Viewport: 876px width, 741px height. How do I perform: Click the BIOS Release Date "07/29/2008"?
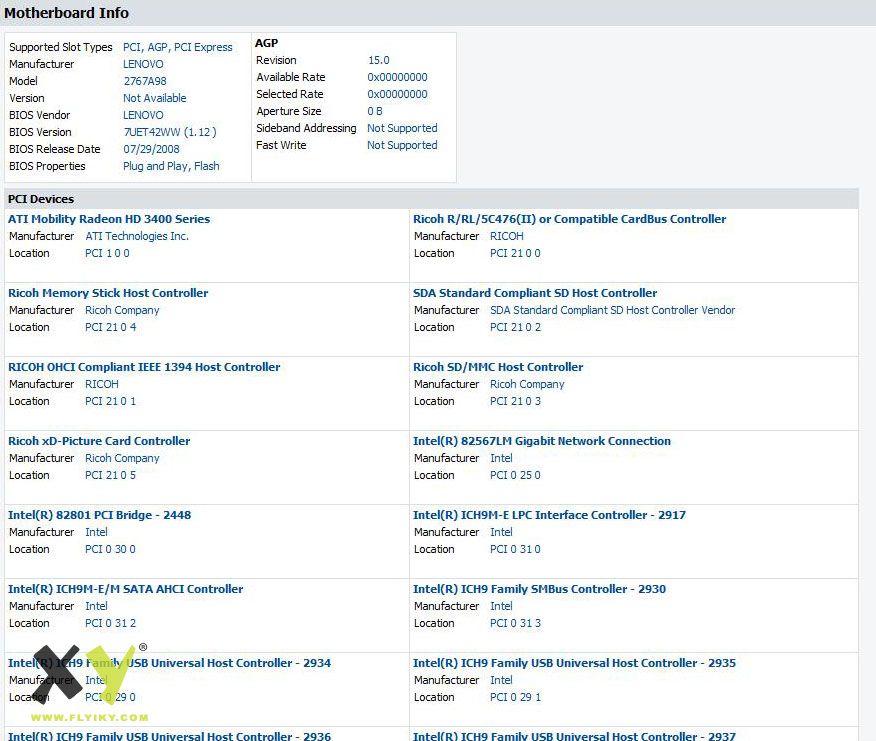(x=151, y=149)
